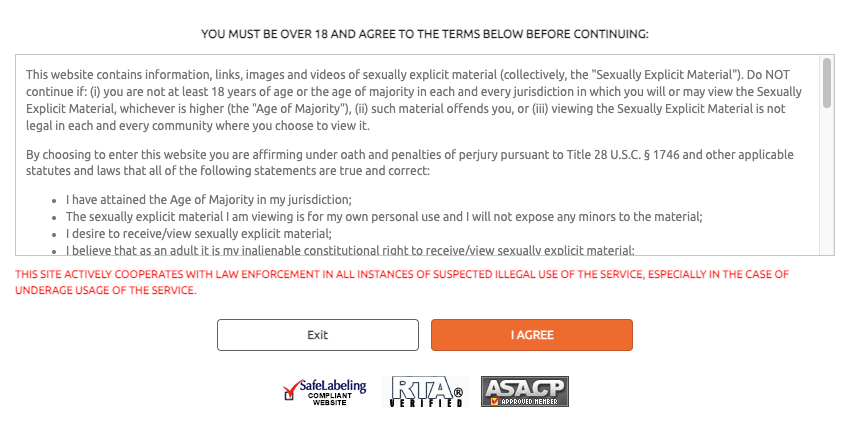Image resolution: width=844 pixels, height=430 pixels.
Task: Click the 'inalienable constitutional right' list item
Action: coord(351,250)
